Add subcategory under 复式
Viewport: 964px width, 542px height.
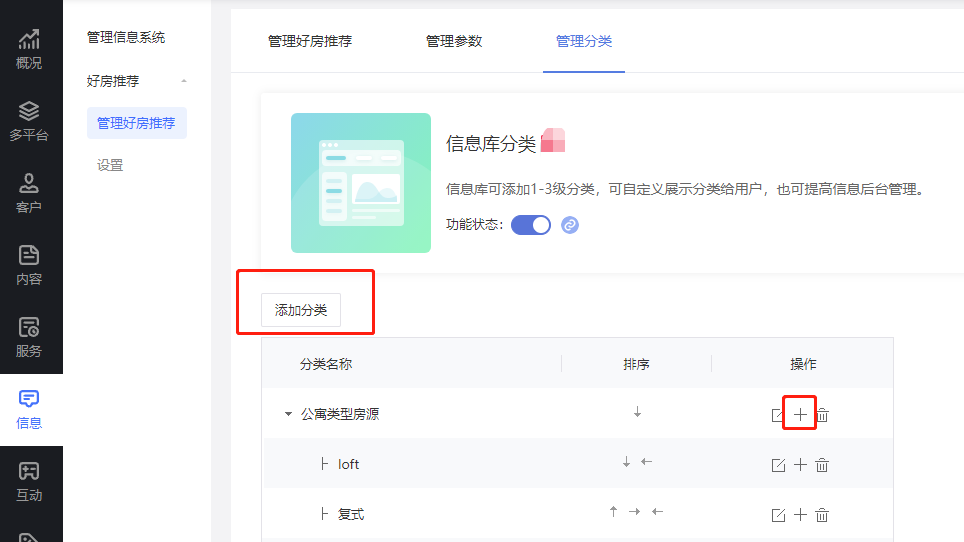[800, 514]
